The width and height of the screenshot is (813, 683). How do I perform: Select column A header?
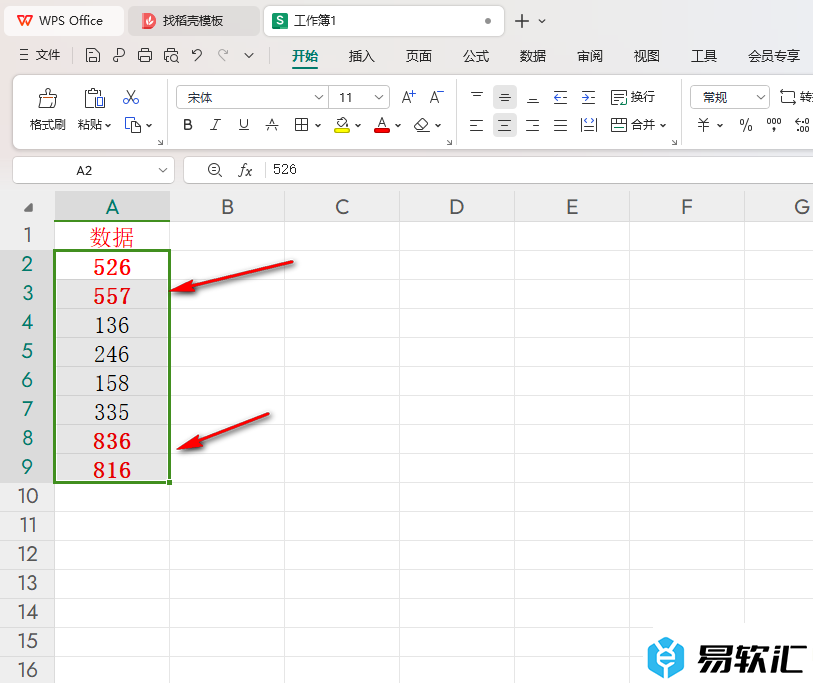coord(112,206)
